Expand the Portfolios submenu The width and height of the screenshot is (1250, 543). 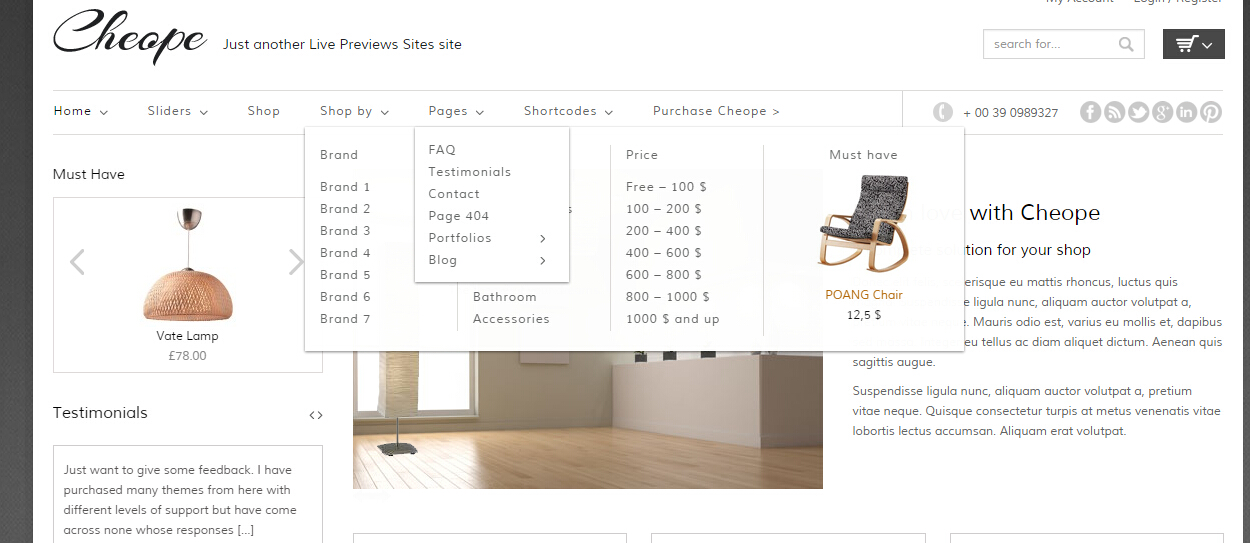click(487, 238)
